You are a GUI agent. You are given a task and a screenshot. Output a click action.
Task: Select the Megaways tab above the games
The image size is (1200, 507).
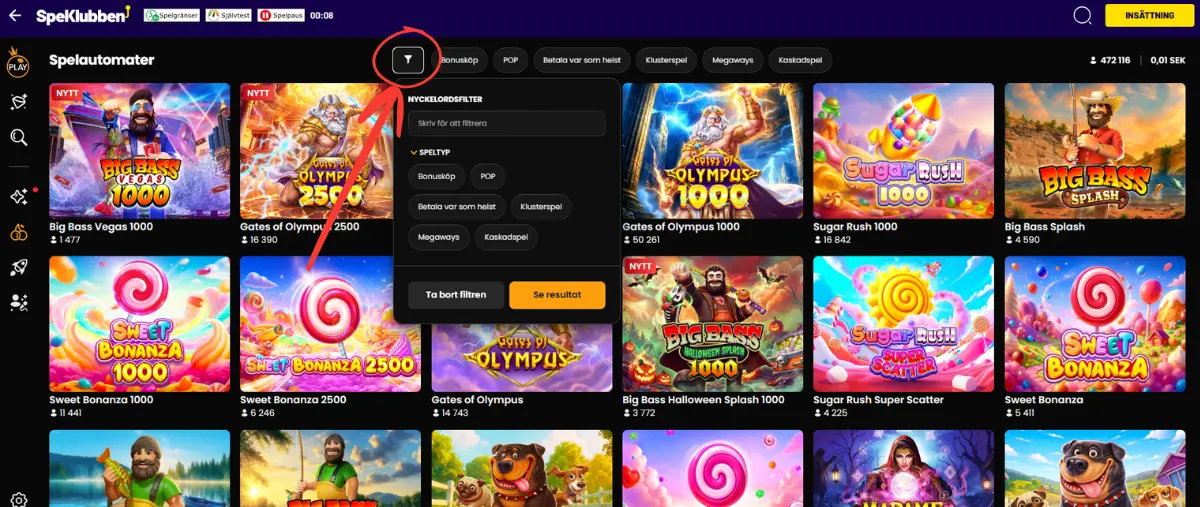point(732,60)
